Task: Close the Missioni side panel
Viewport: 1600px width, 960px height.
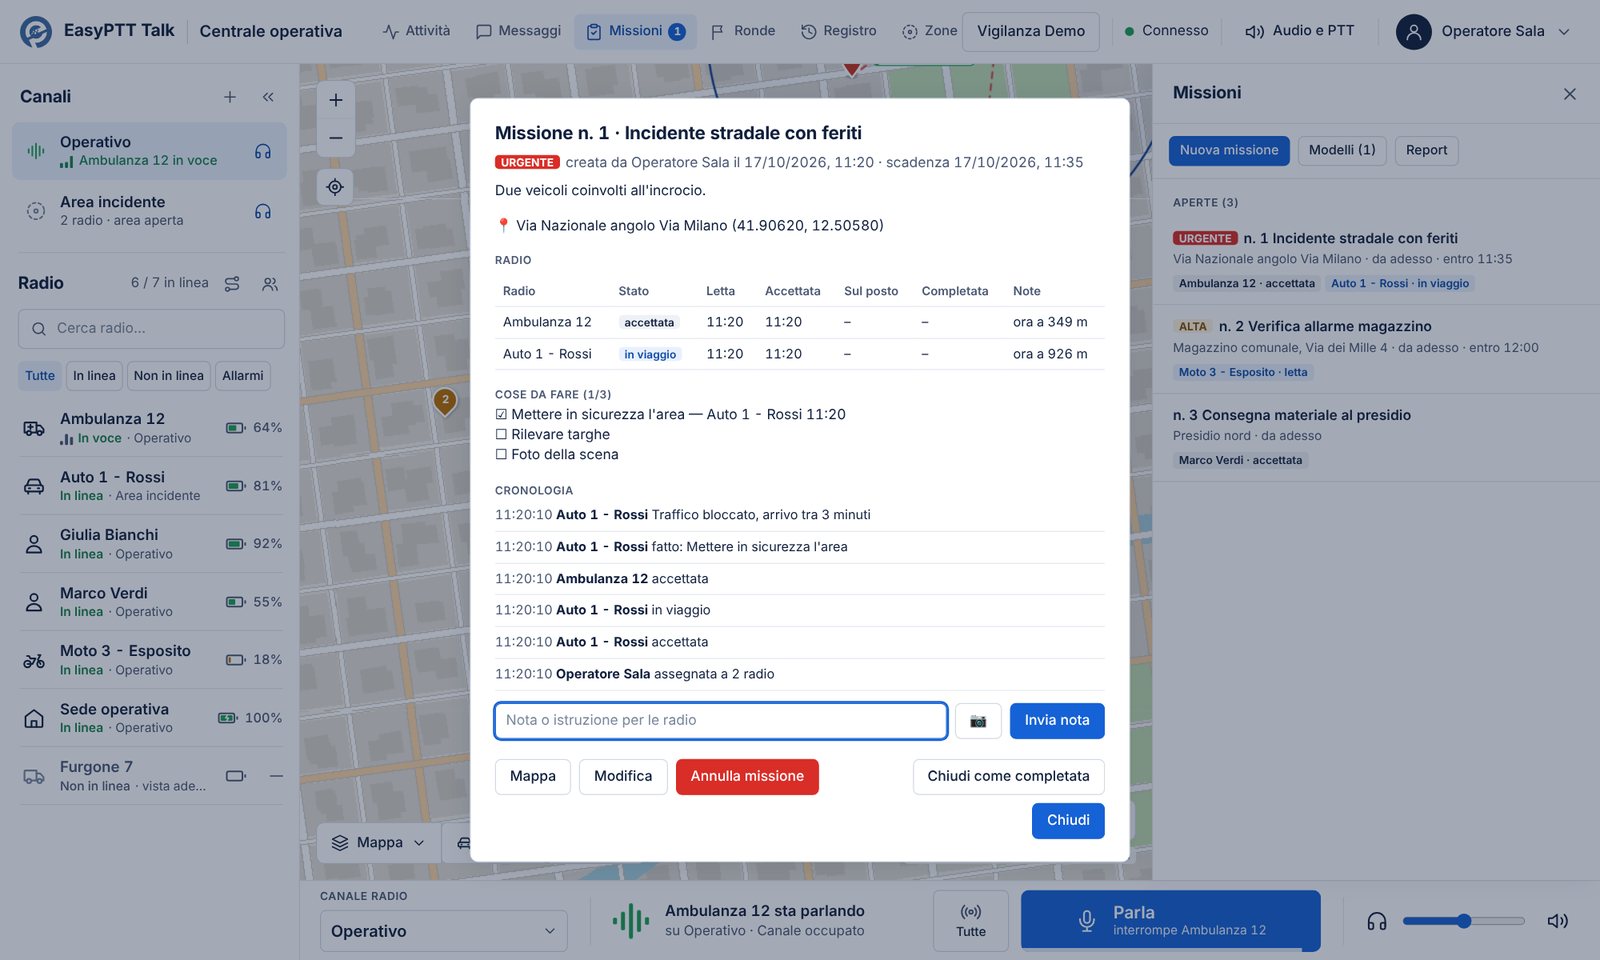Action: pos(1570,94)
